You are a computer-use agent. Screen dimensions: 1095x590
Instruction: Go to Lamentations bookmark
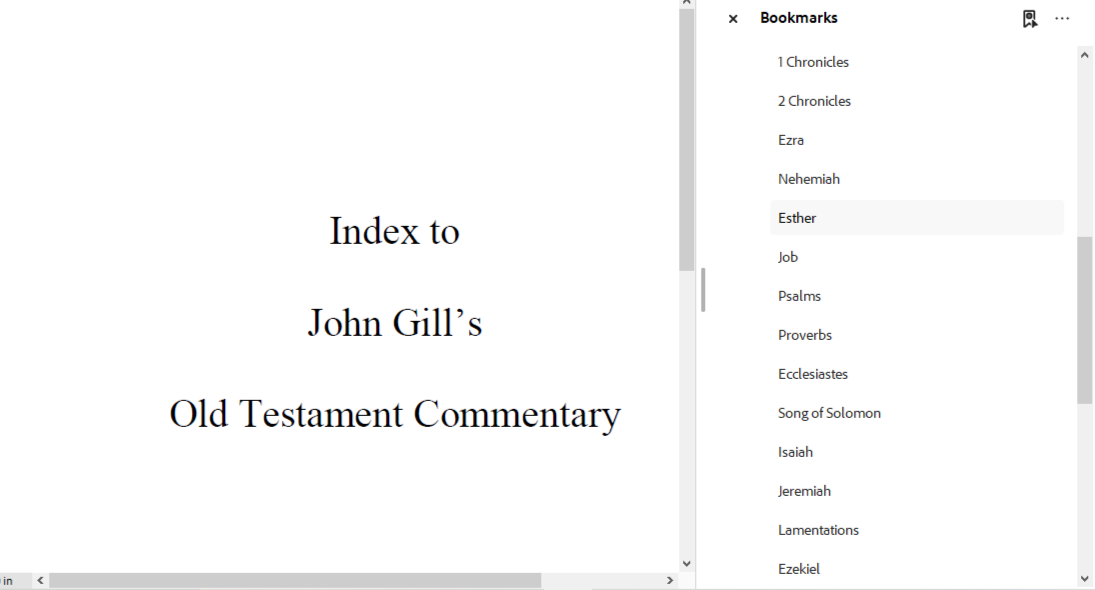coord(818,530)
